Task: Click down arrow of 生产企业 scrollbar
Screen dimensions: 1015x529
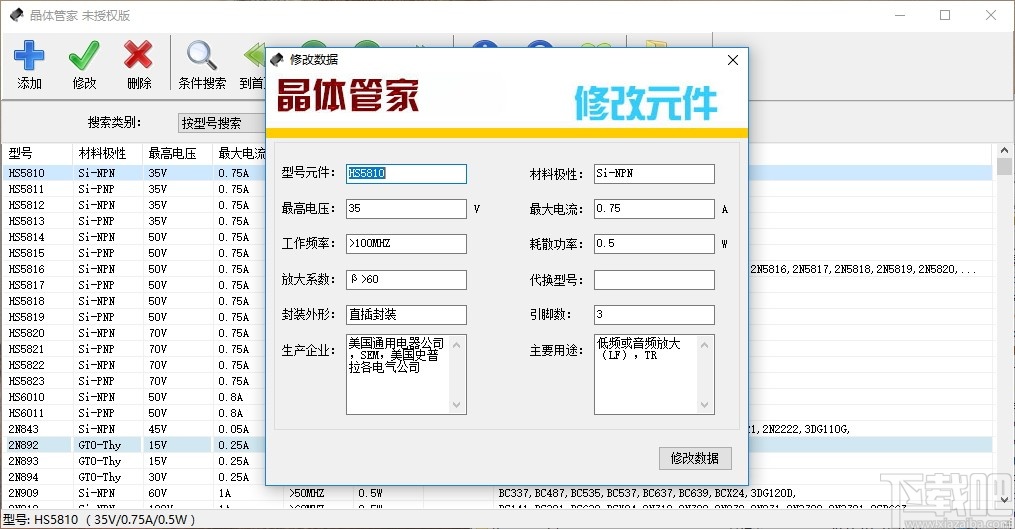Action: tap(457, 405)
